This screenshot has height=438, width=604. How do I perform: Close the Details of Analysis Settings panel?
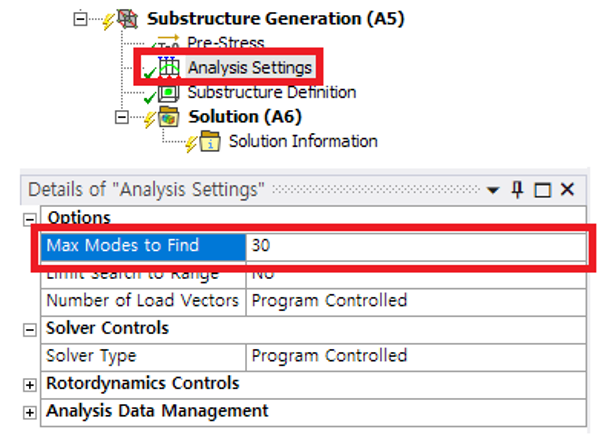pyautogui.click(x=567, y=190)
